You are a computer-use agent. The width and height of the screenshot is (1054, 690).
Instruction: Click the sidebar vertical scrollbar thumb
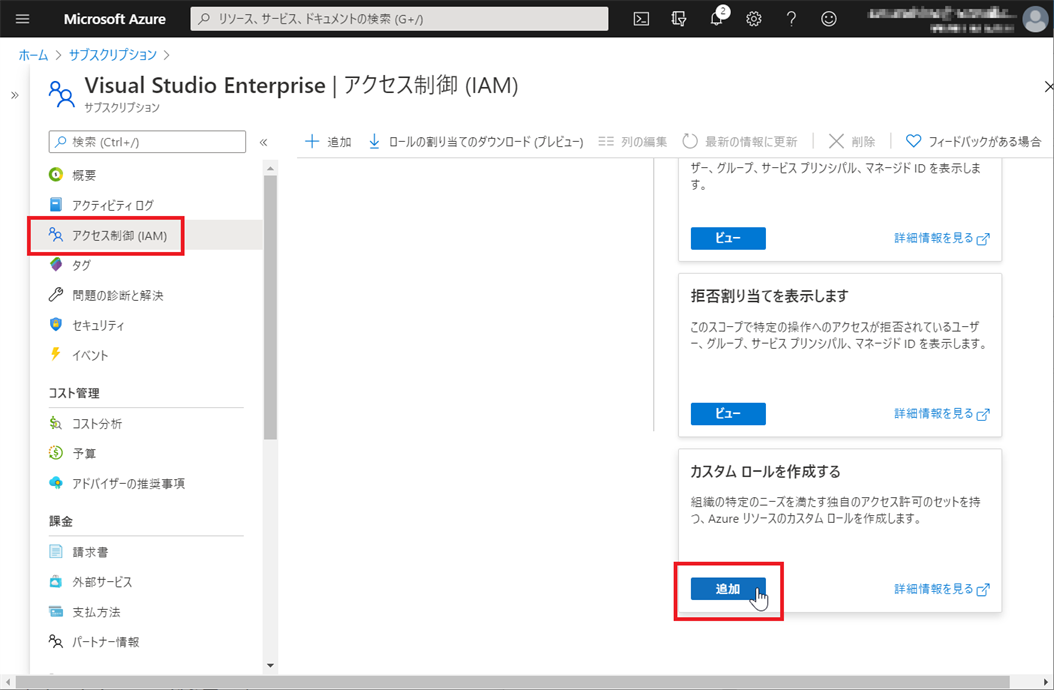pos(270,307)
